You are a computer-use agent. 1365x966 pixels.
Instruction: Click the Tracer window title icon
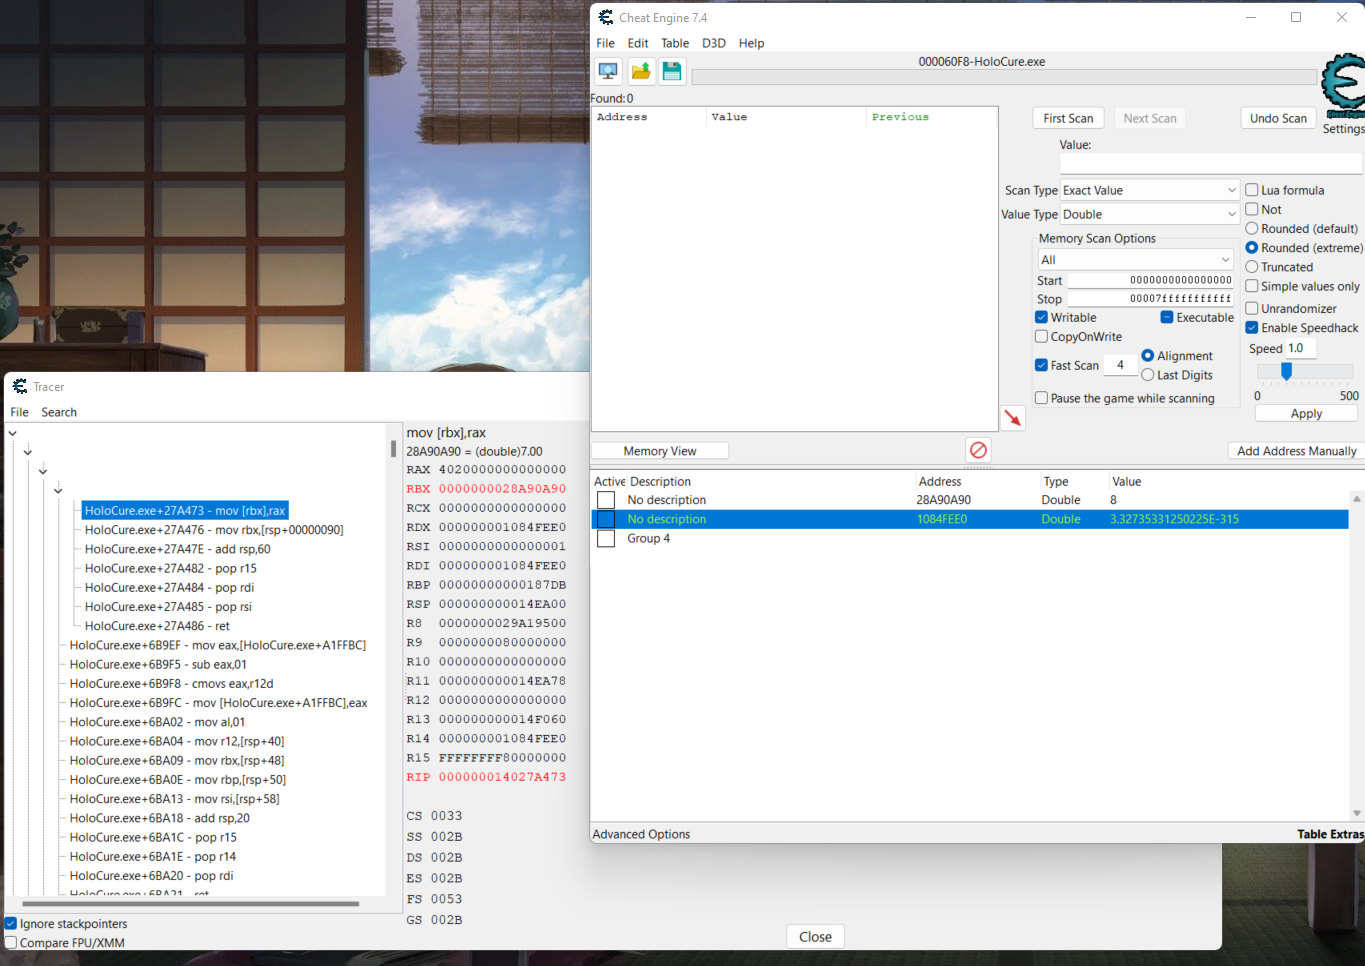pyautogui.click(x=19, y=387)
